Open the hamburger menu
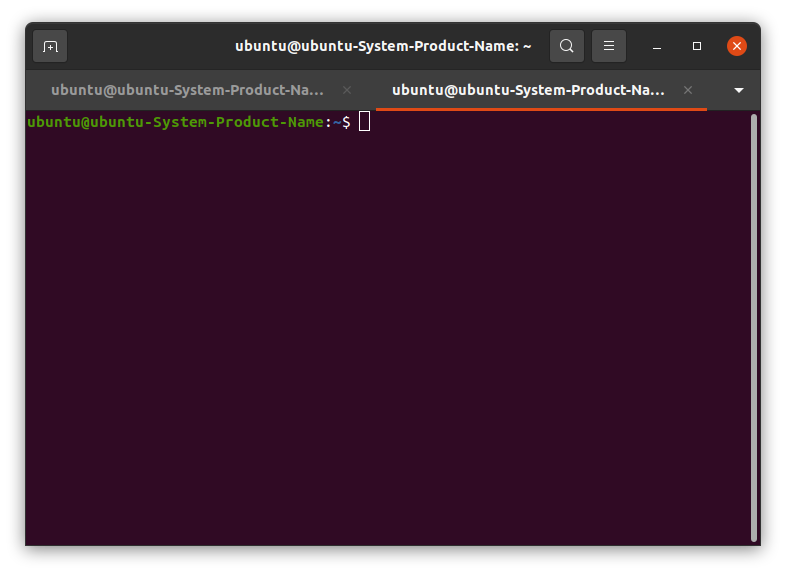Screen dimensions: 786x574 click(609, 46)
